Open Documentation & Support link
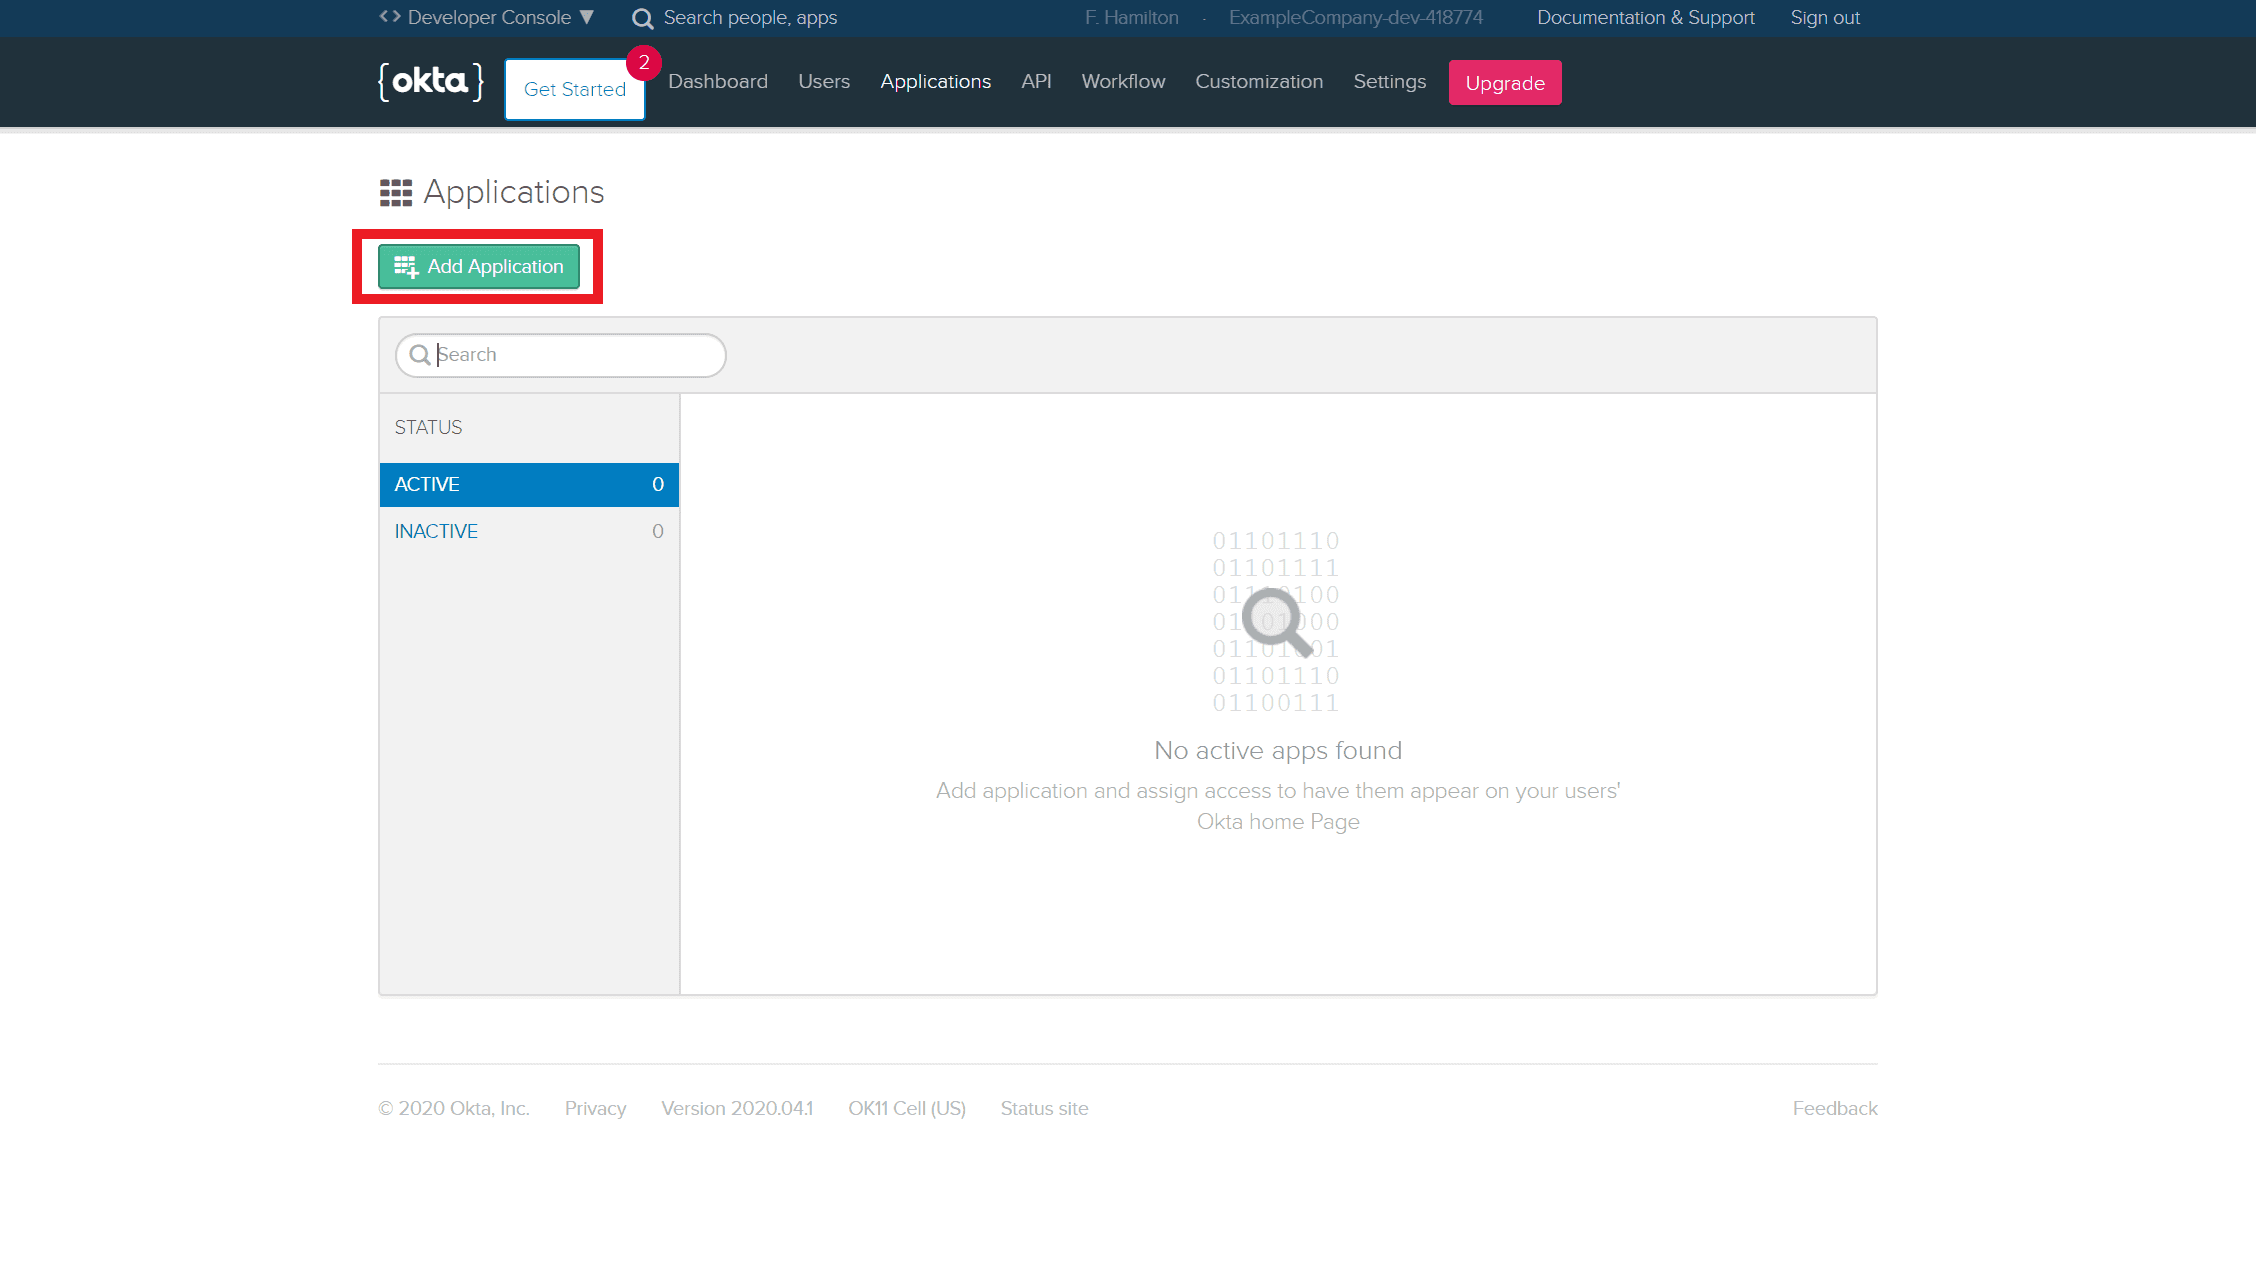 coord(1646,17)
